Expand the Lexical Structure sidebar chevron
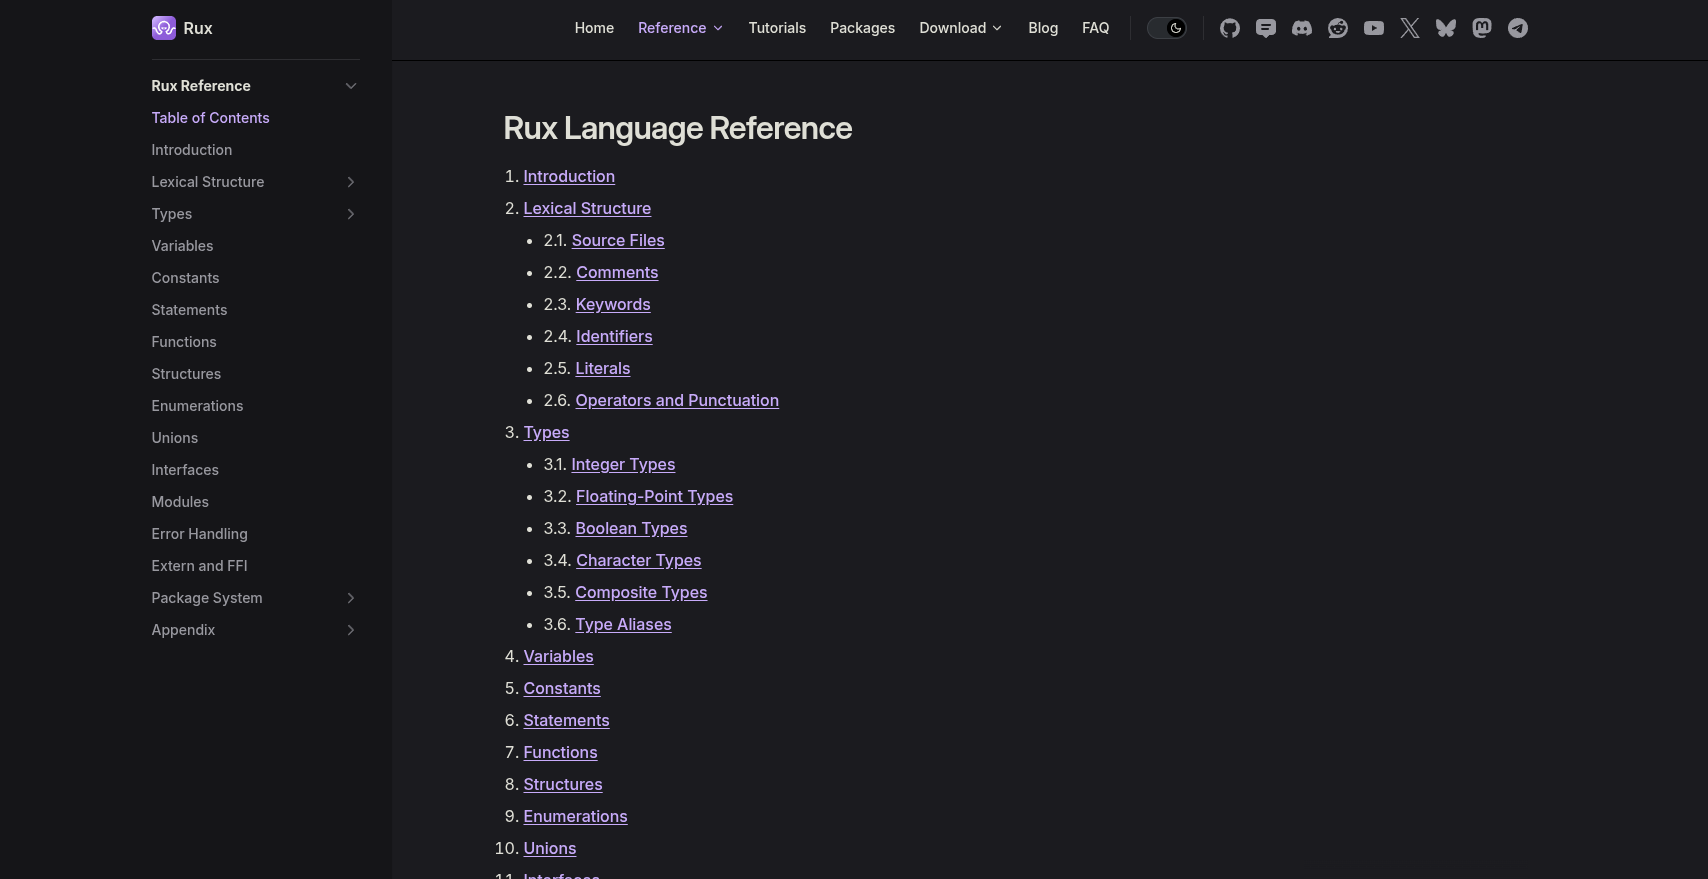The height and width of the screenshot is (879, 1708). pos(351,182)
